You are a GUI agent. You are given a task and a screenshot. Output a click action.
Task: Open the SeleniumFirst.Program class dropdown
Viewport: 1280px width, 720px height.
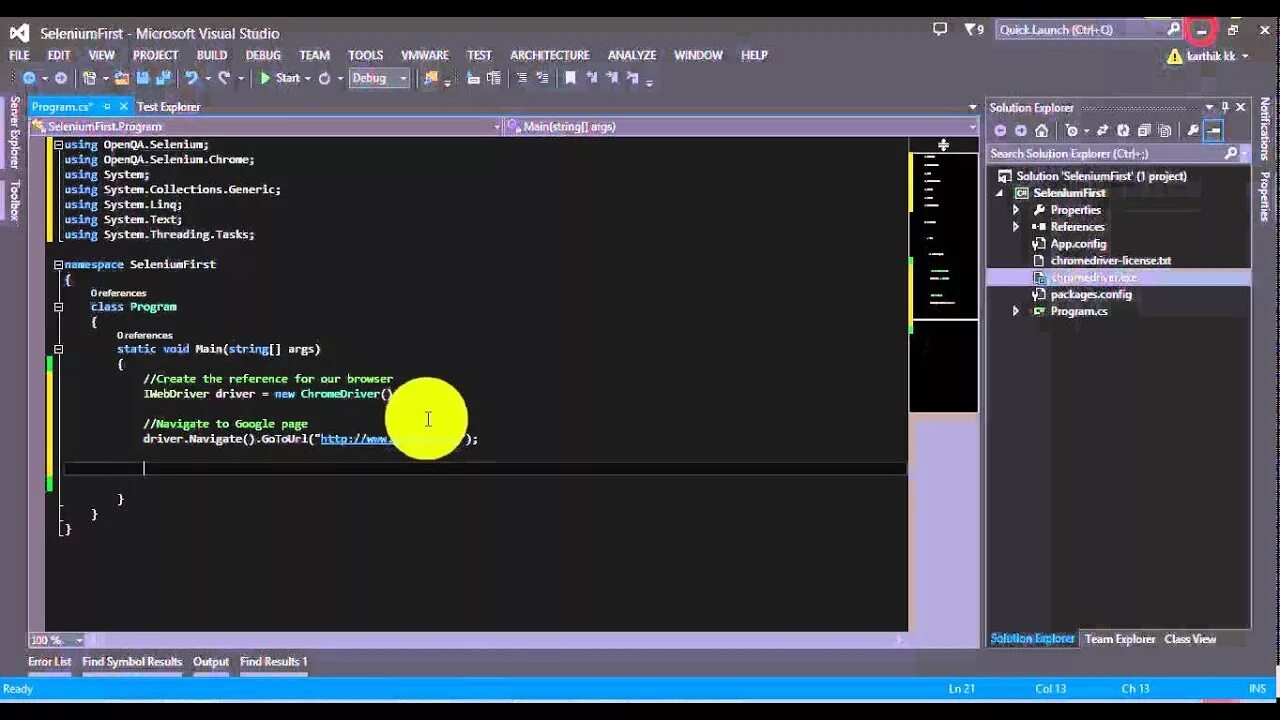(x=266, y=126)
